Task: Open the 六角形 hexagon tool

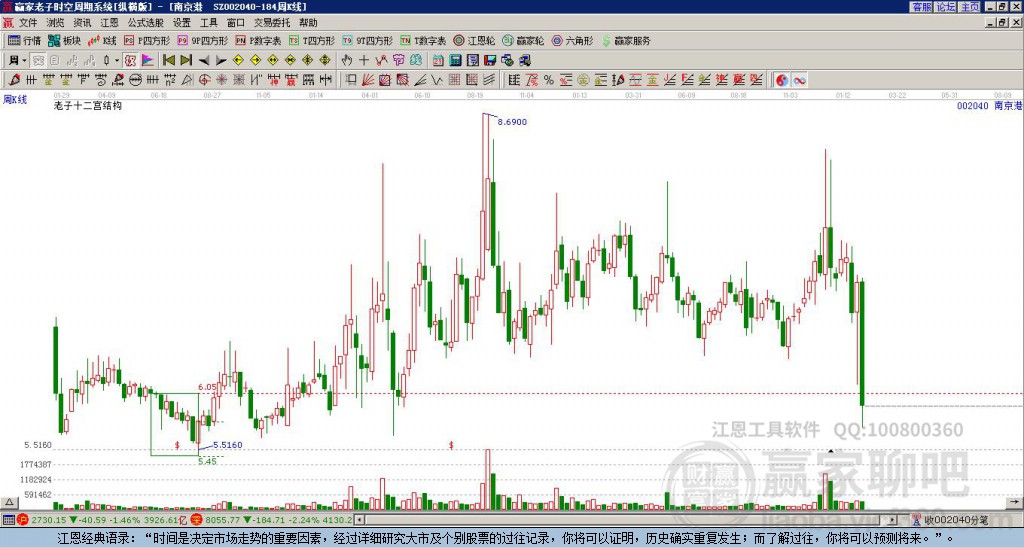Action: coord(572,40)
